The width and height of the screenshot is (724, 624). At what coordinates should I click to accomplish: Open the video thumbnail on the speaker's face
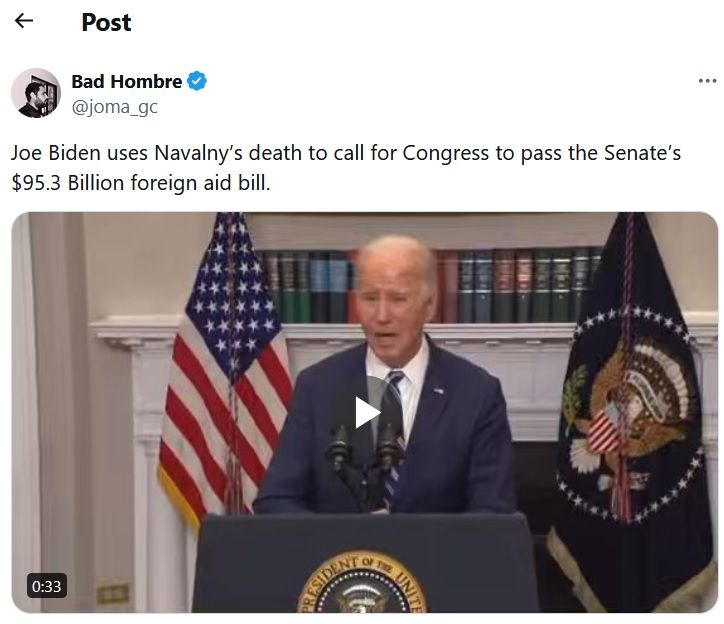(395, 296)
